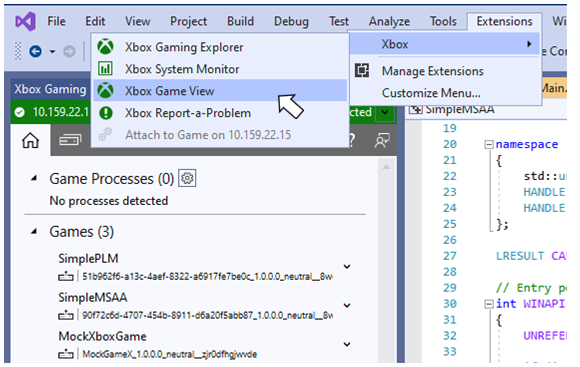This screenshot has height=367, width=580.
Task: Click the toolbar grip handle
Action: pos(17,51)
